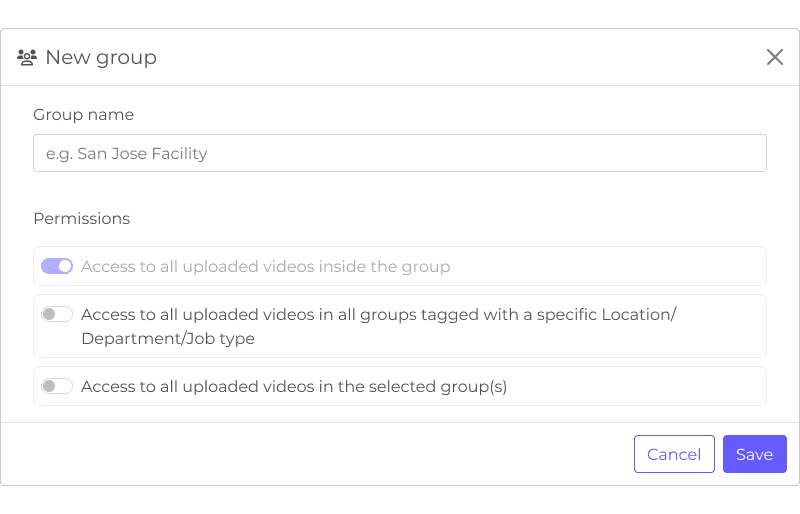800x514 pixels.
Task: Click the grey knob of the selected group(s) switch
Action: click(x=49, y=386)
